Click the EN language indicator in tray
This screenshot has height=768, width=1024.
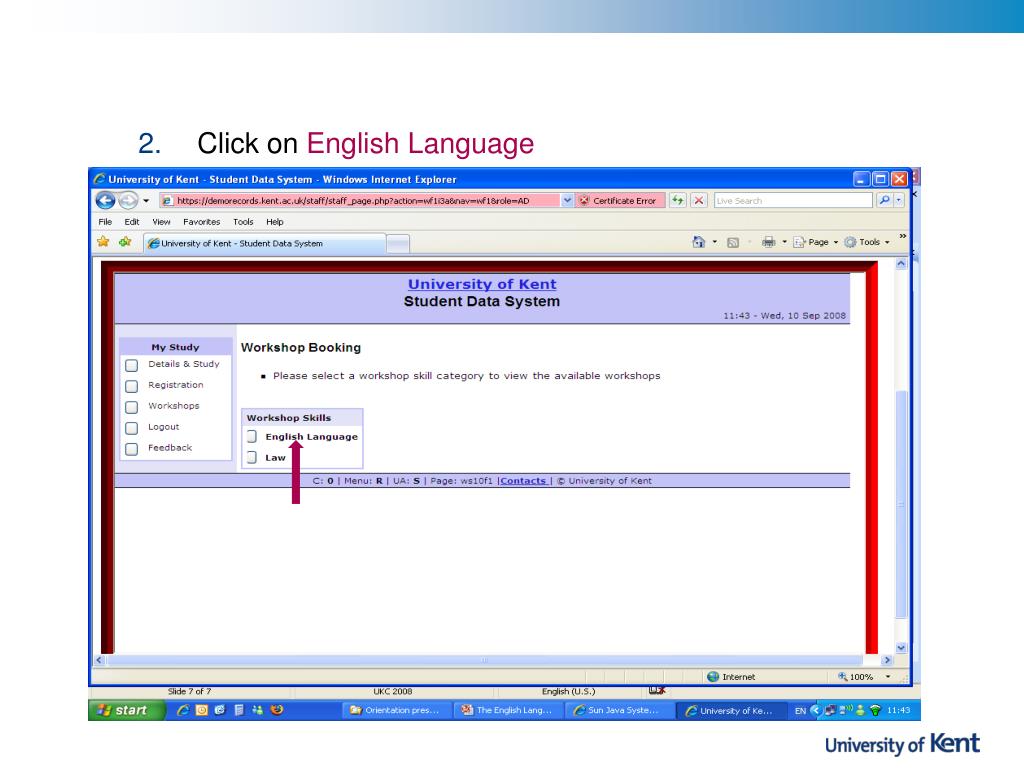[800, 711]
